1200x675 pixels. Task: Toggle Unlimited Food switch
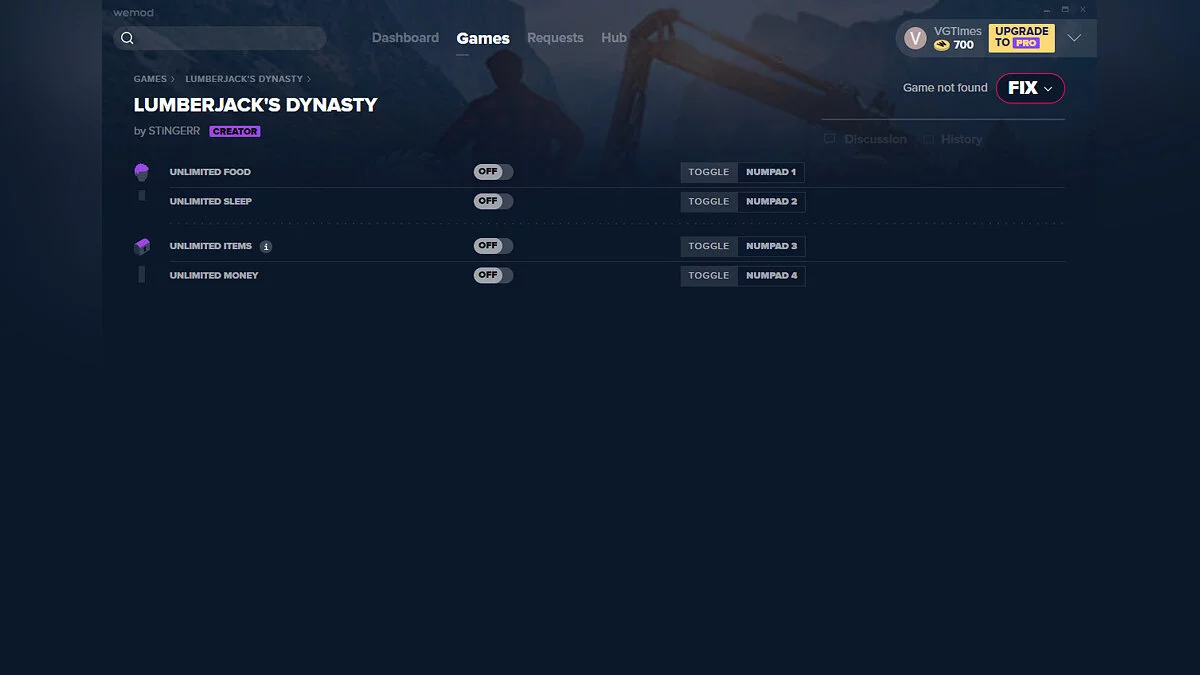tap(493, 172)
